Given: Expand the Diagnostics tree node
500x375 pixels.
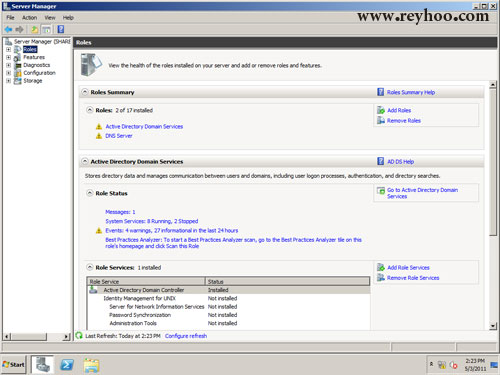Looking at the screenshot, I should pyautogui.click(x=8, y=65).
